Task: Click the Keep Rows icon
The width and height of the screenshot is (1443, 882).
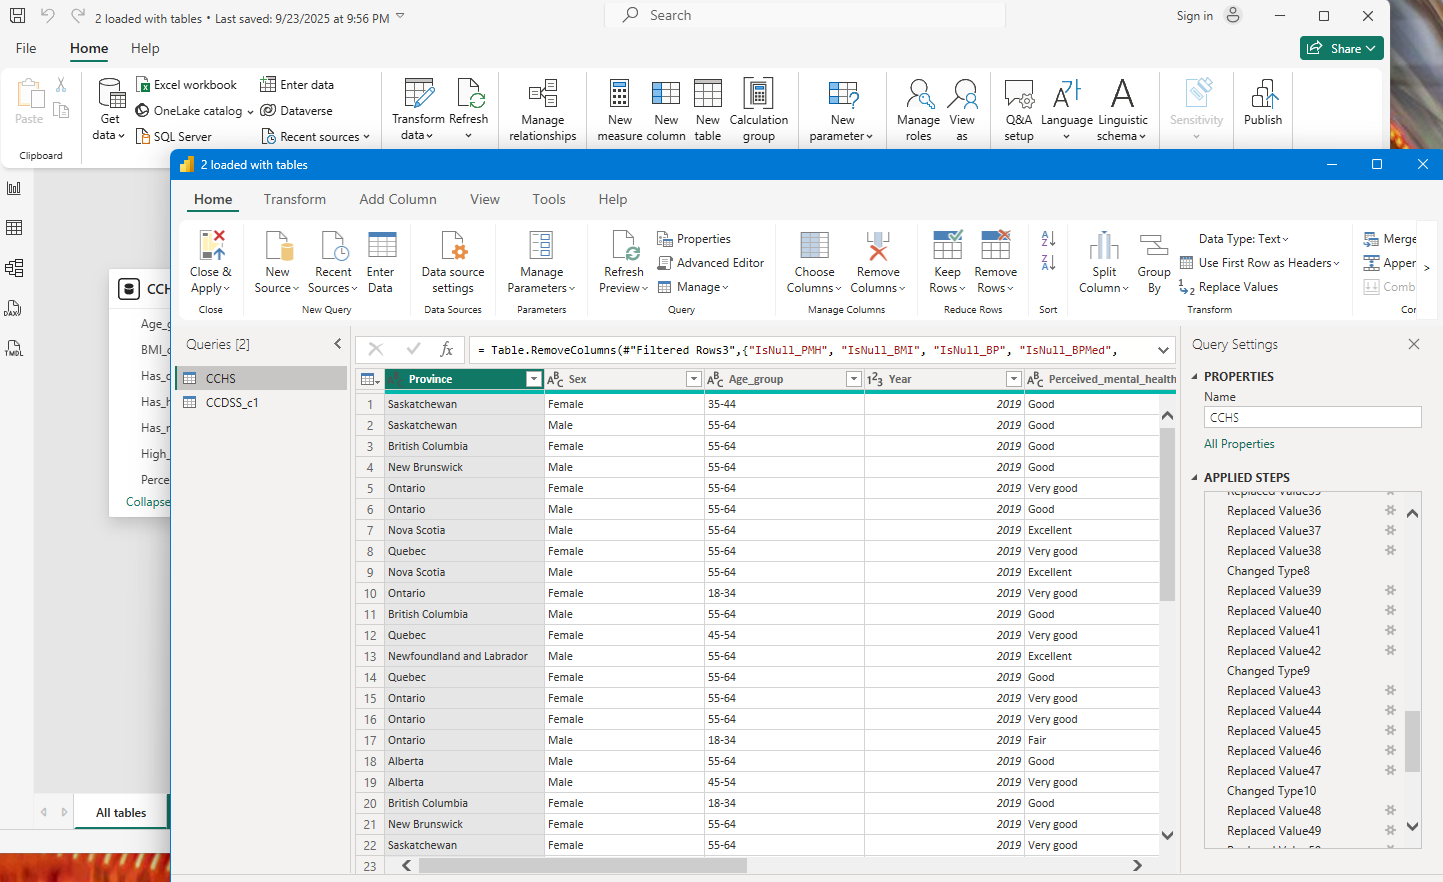Action: pyautogui.click(x=947, y=245)
